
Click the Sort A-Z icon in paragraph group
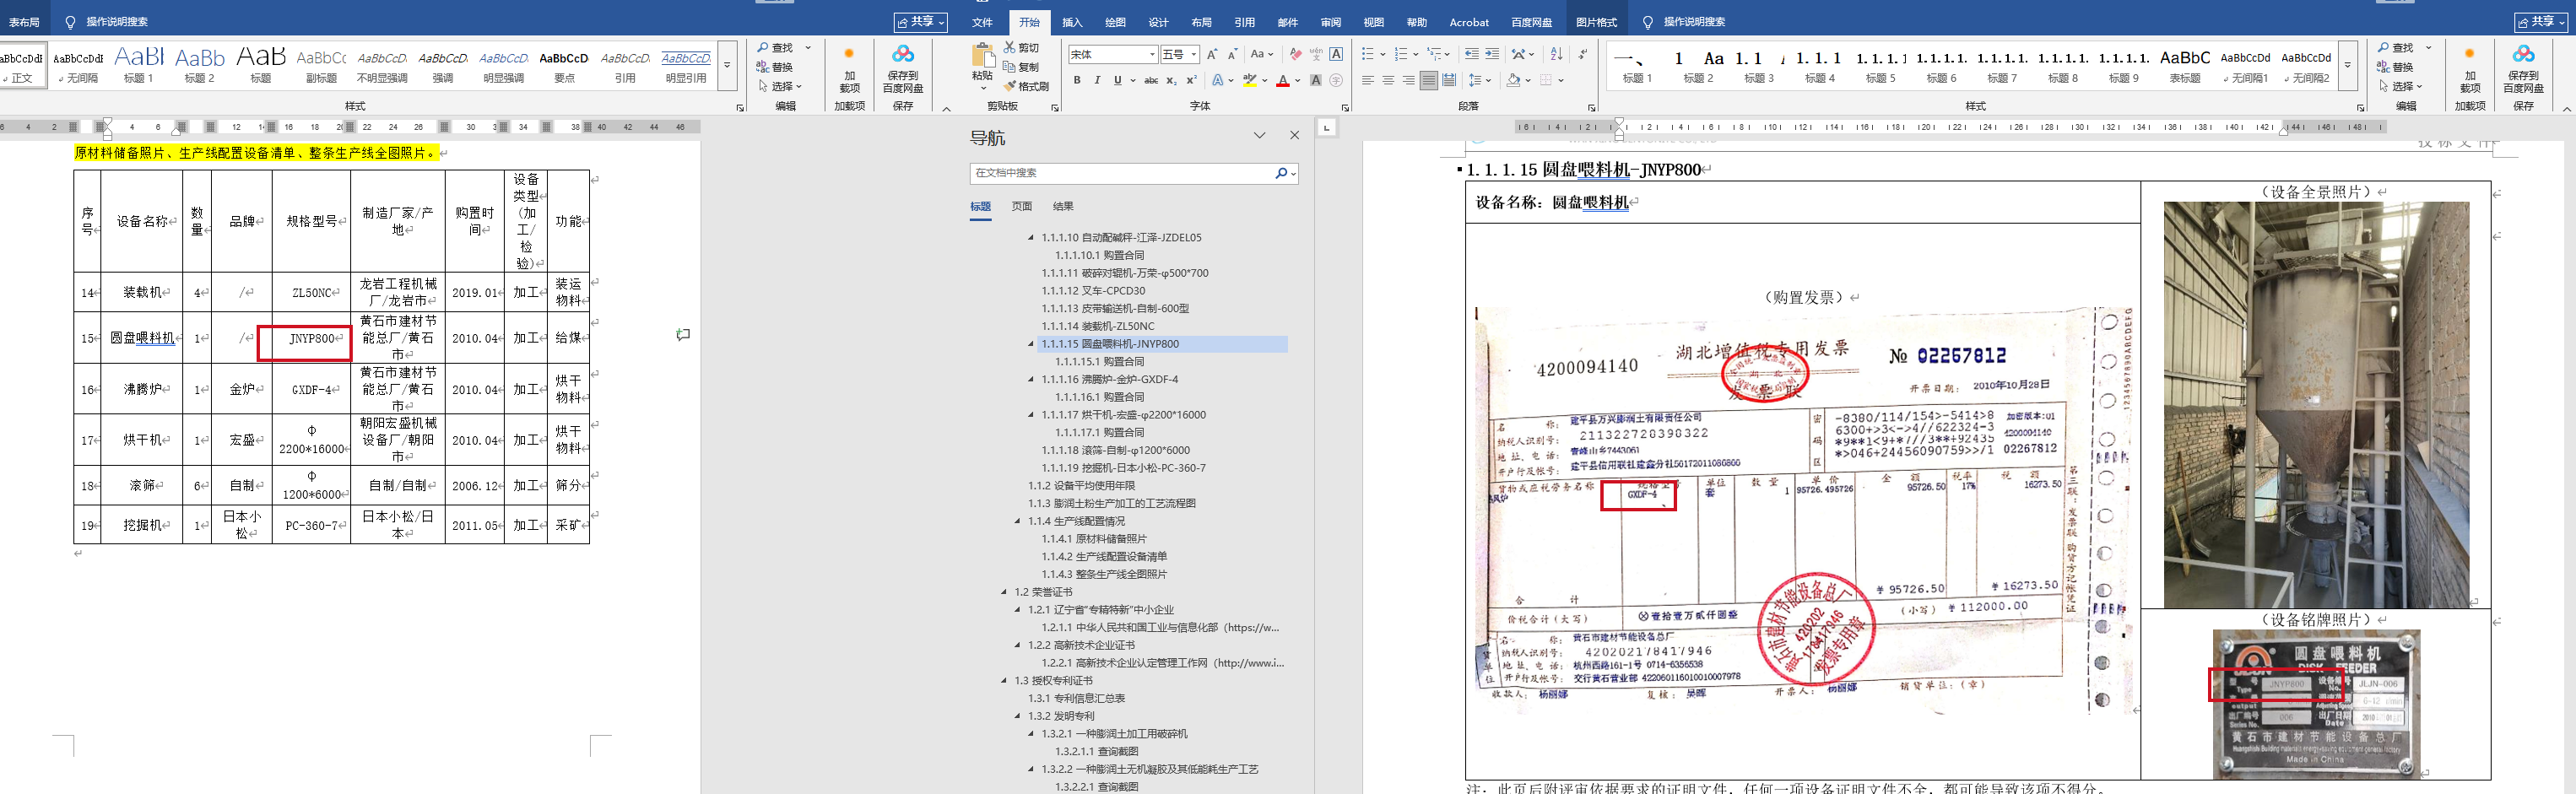(1556, 54)
